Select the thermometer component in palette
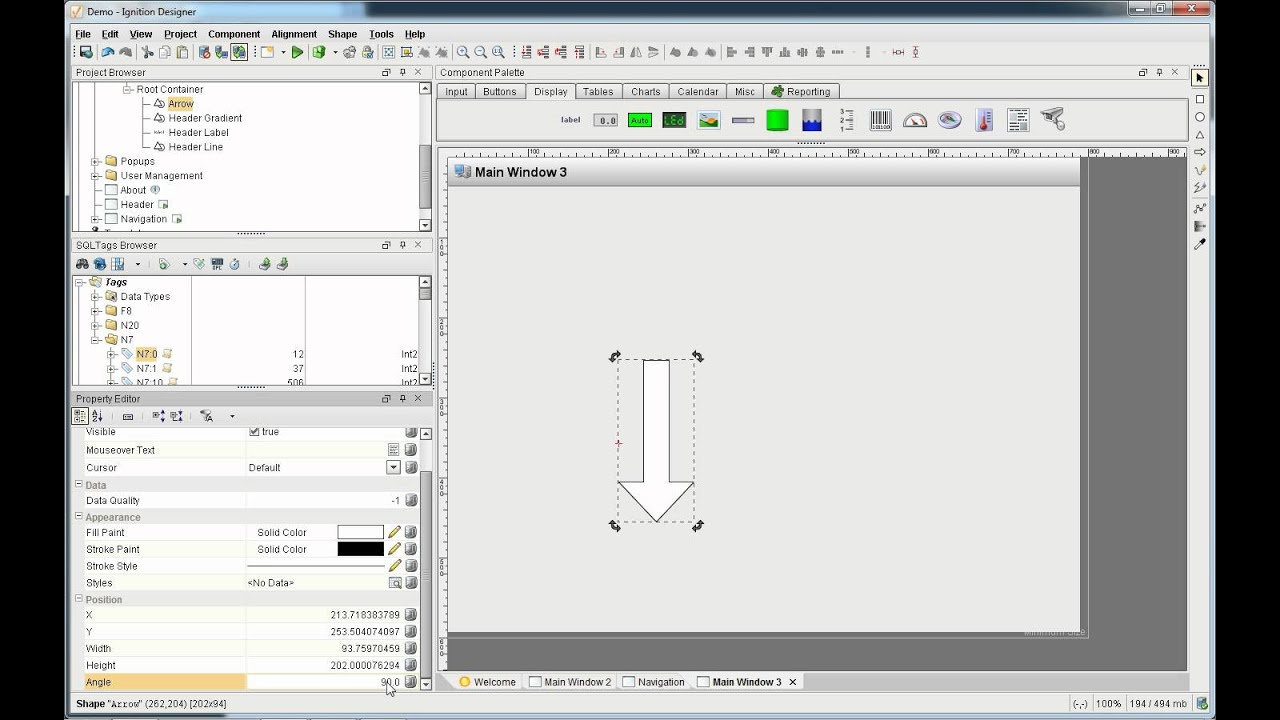This screenshot has height=720, width=1280. tap(984, 120)
